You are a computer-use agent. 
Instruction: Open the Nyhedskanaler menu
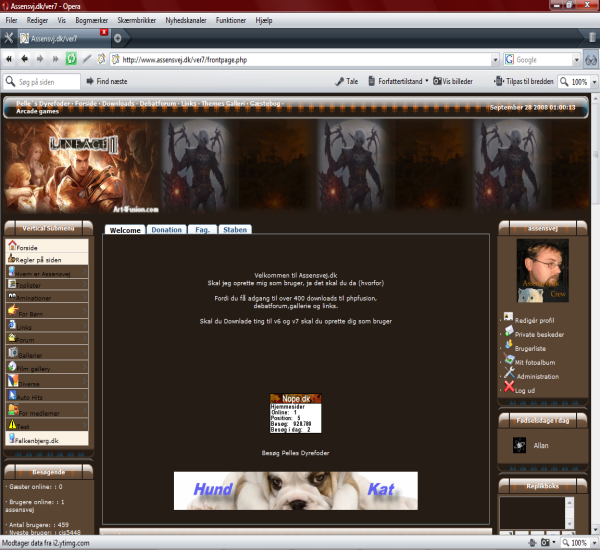click(186, 20)
